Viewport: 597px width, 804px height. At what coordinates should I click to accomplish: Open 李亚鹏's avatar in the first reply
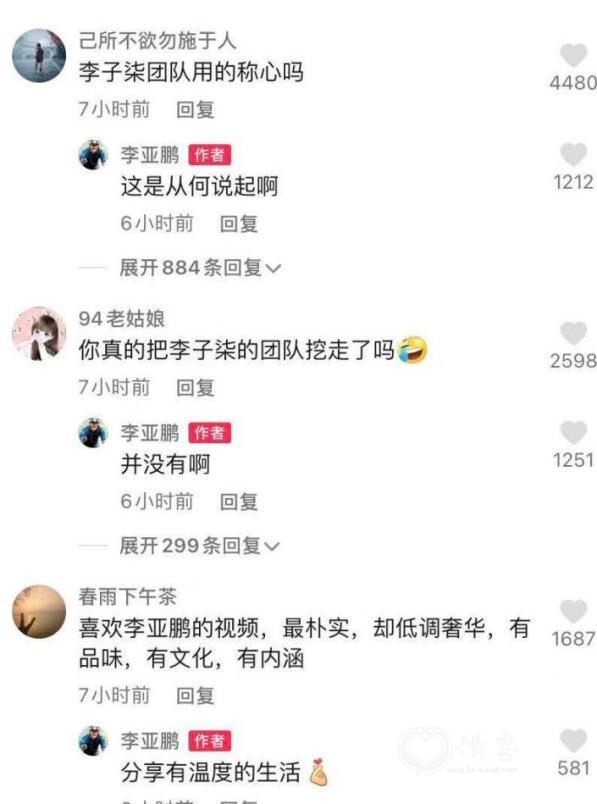pos(93,154)
